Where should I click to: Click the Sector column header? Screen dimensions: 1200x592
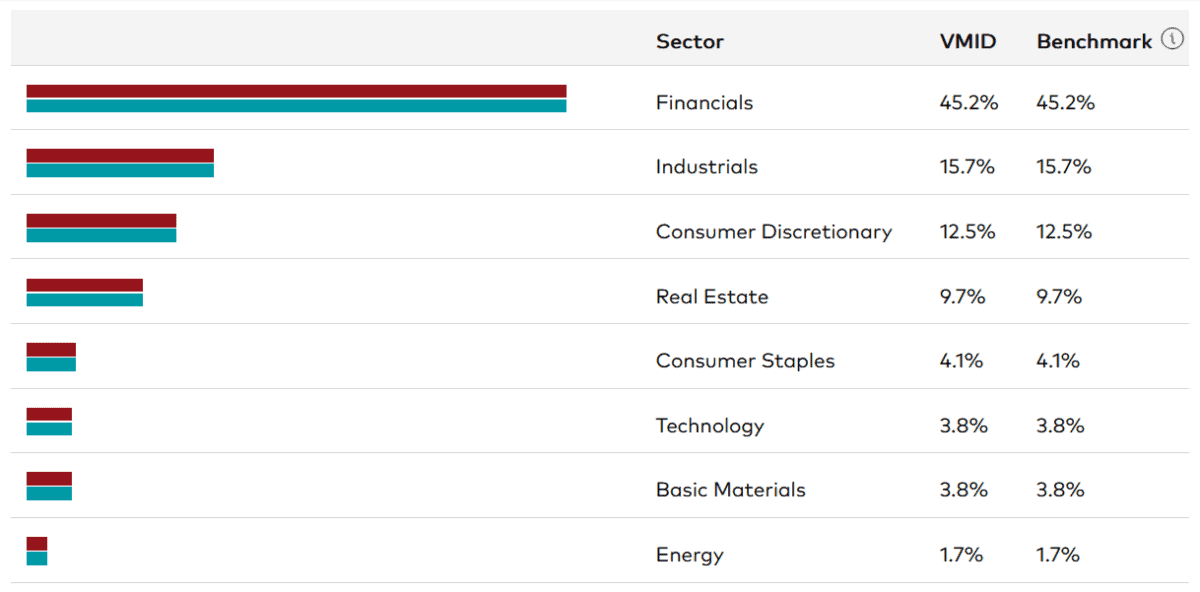[690, 42]
